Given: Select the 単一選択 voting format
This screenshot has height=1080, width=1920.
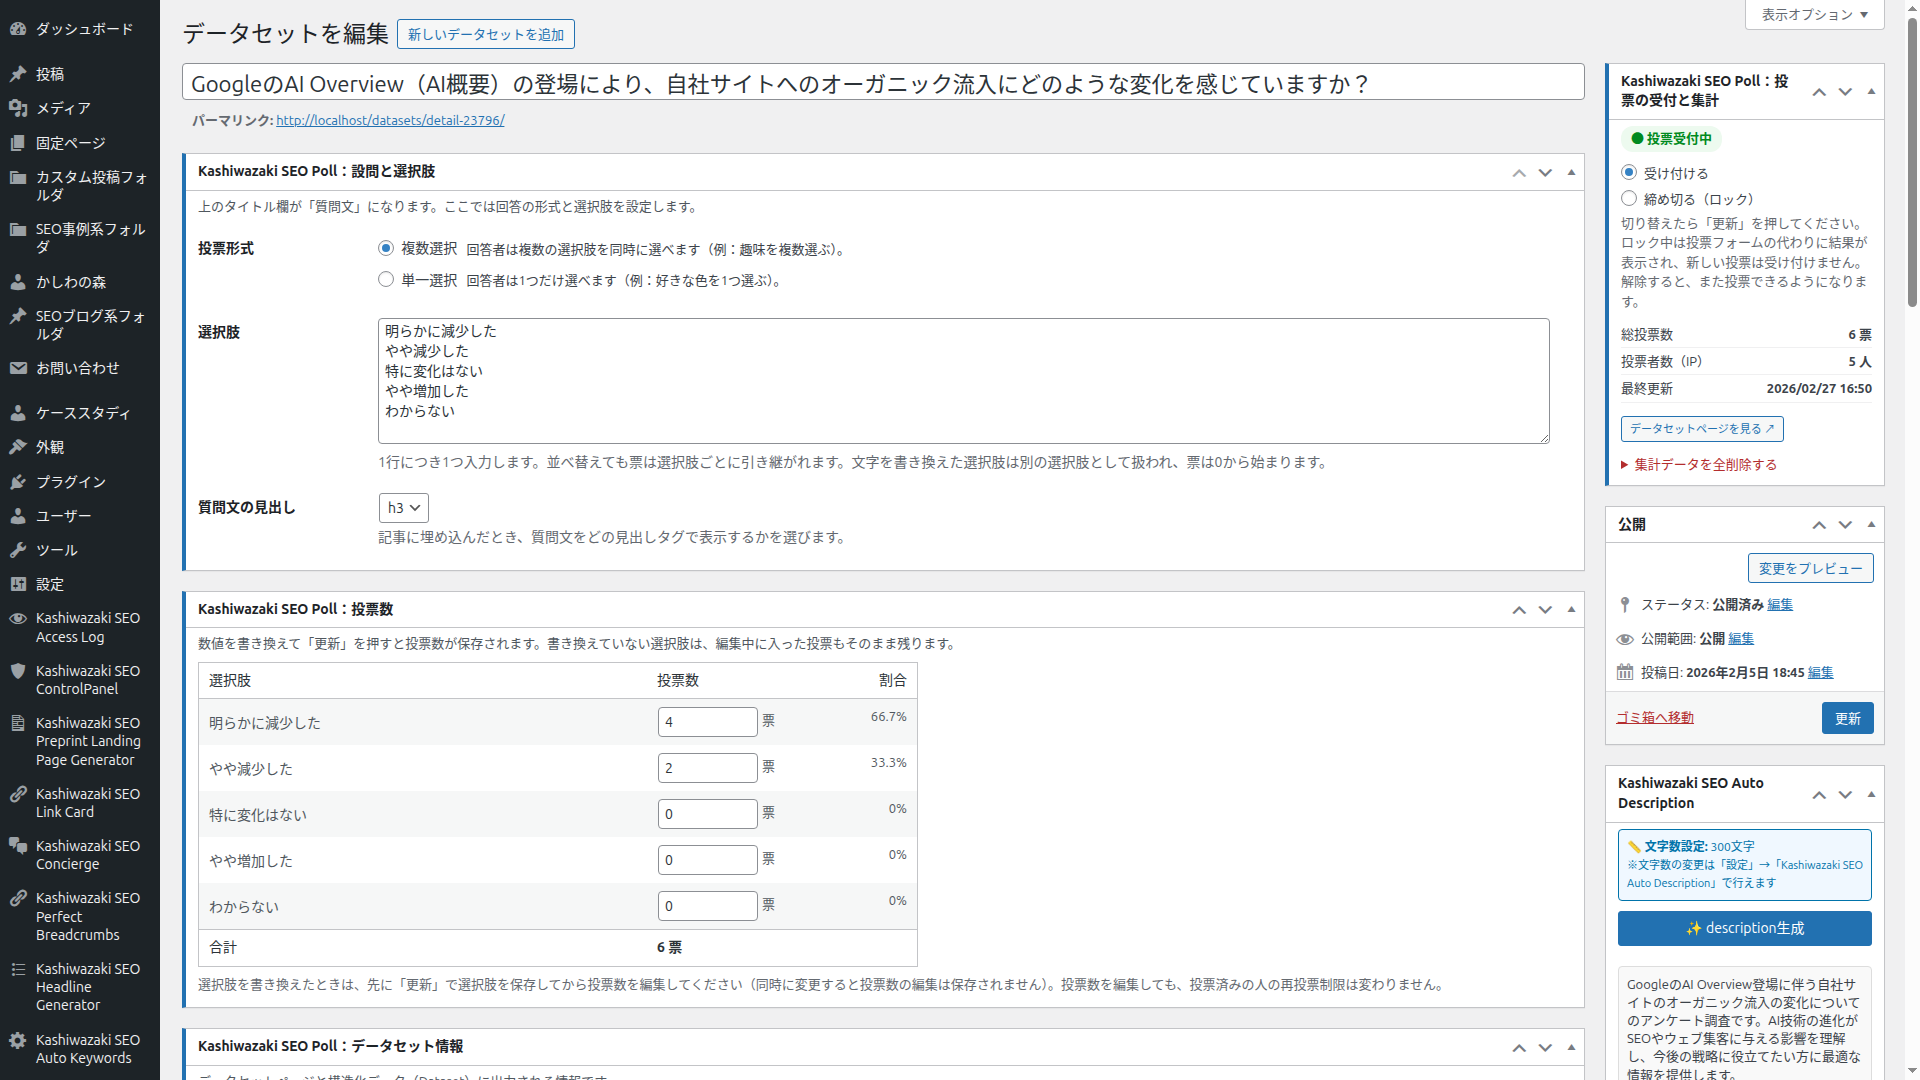Looking at the screenshot, I should pyautogui.click(x=386, y=280).
